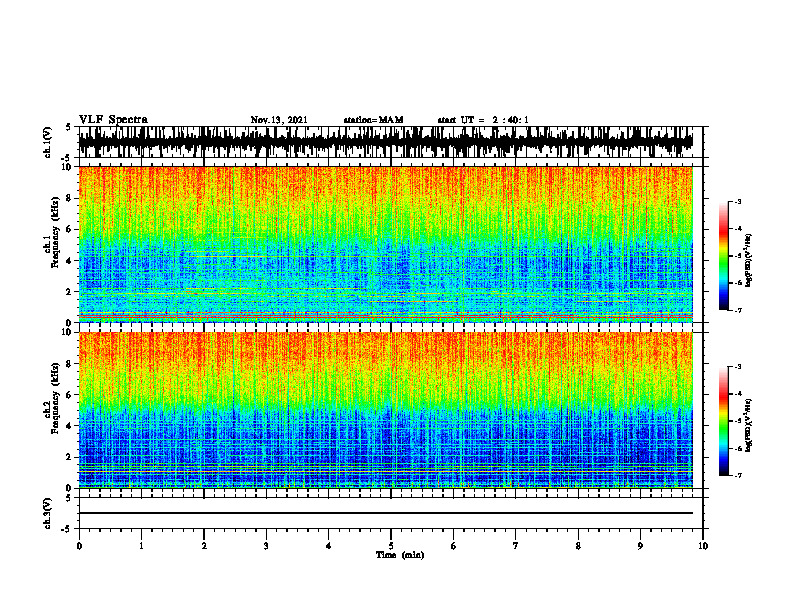Viewport: 792px width, 612px height.
Task: Click the "8" kHz tick of ch.1 spectrogram
Action: click(70, 198)
